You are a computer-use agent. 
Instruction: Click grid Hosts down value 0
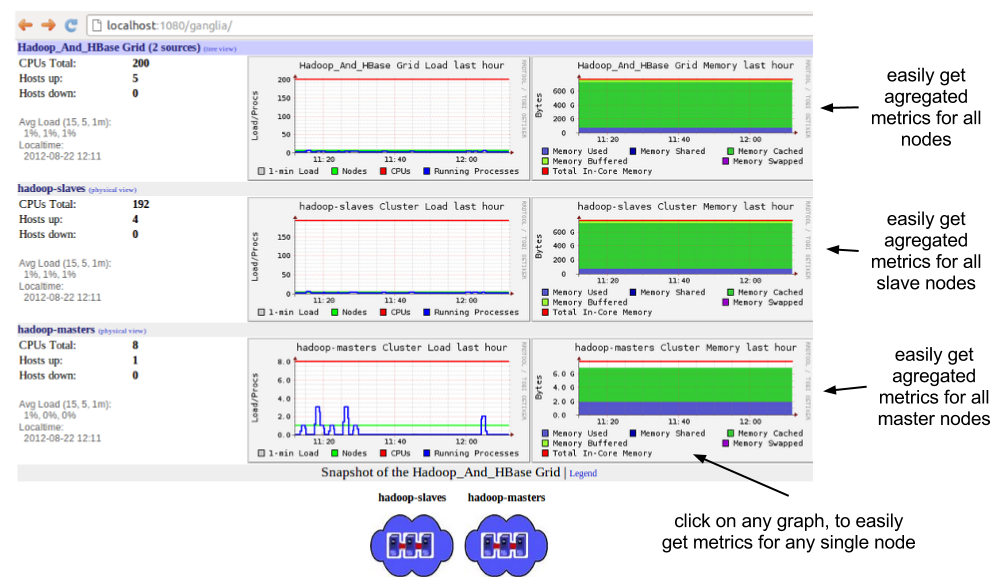135,93
